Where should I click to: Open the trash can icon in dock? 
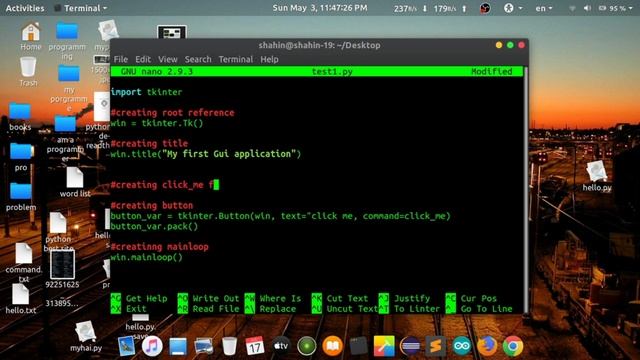[229, 346]
